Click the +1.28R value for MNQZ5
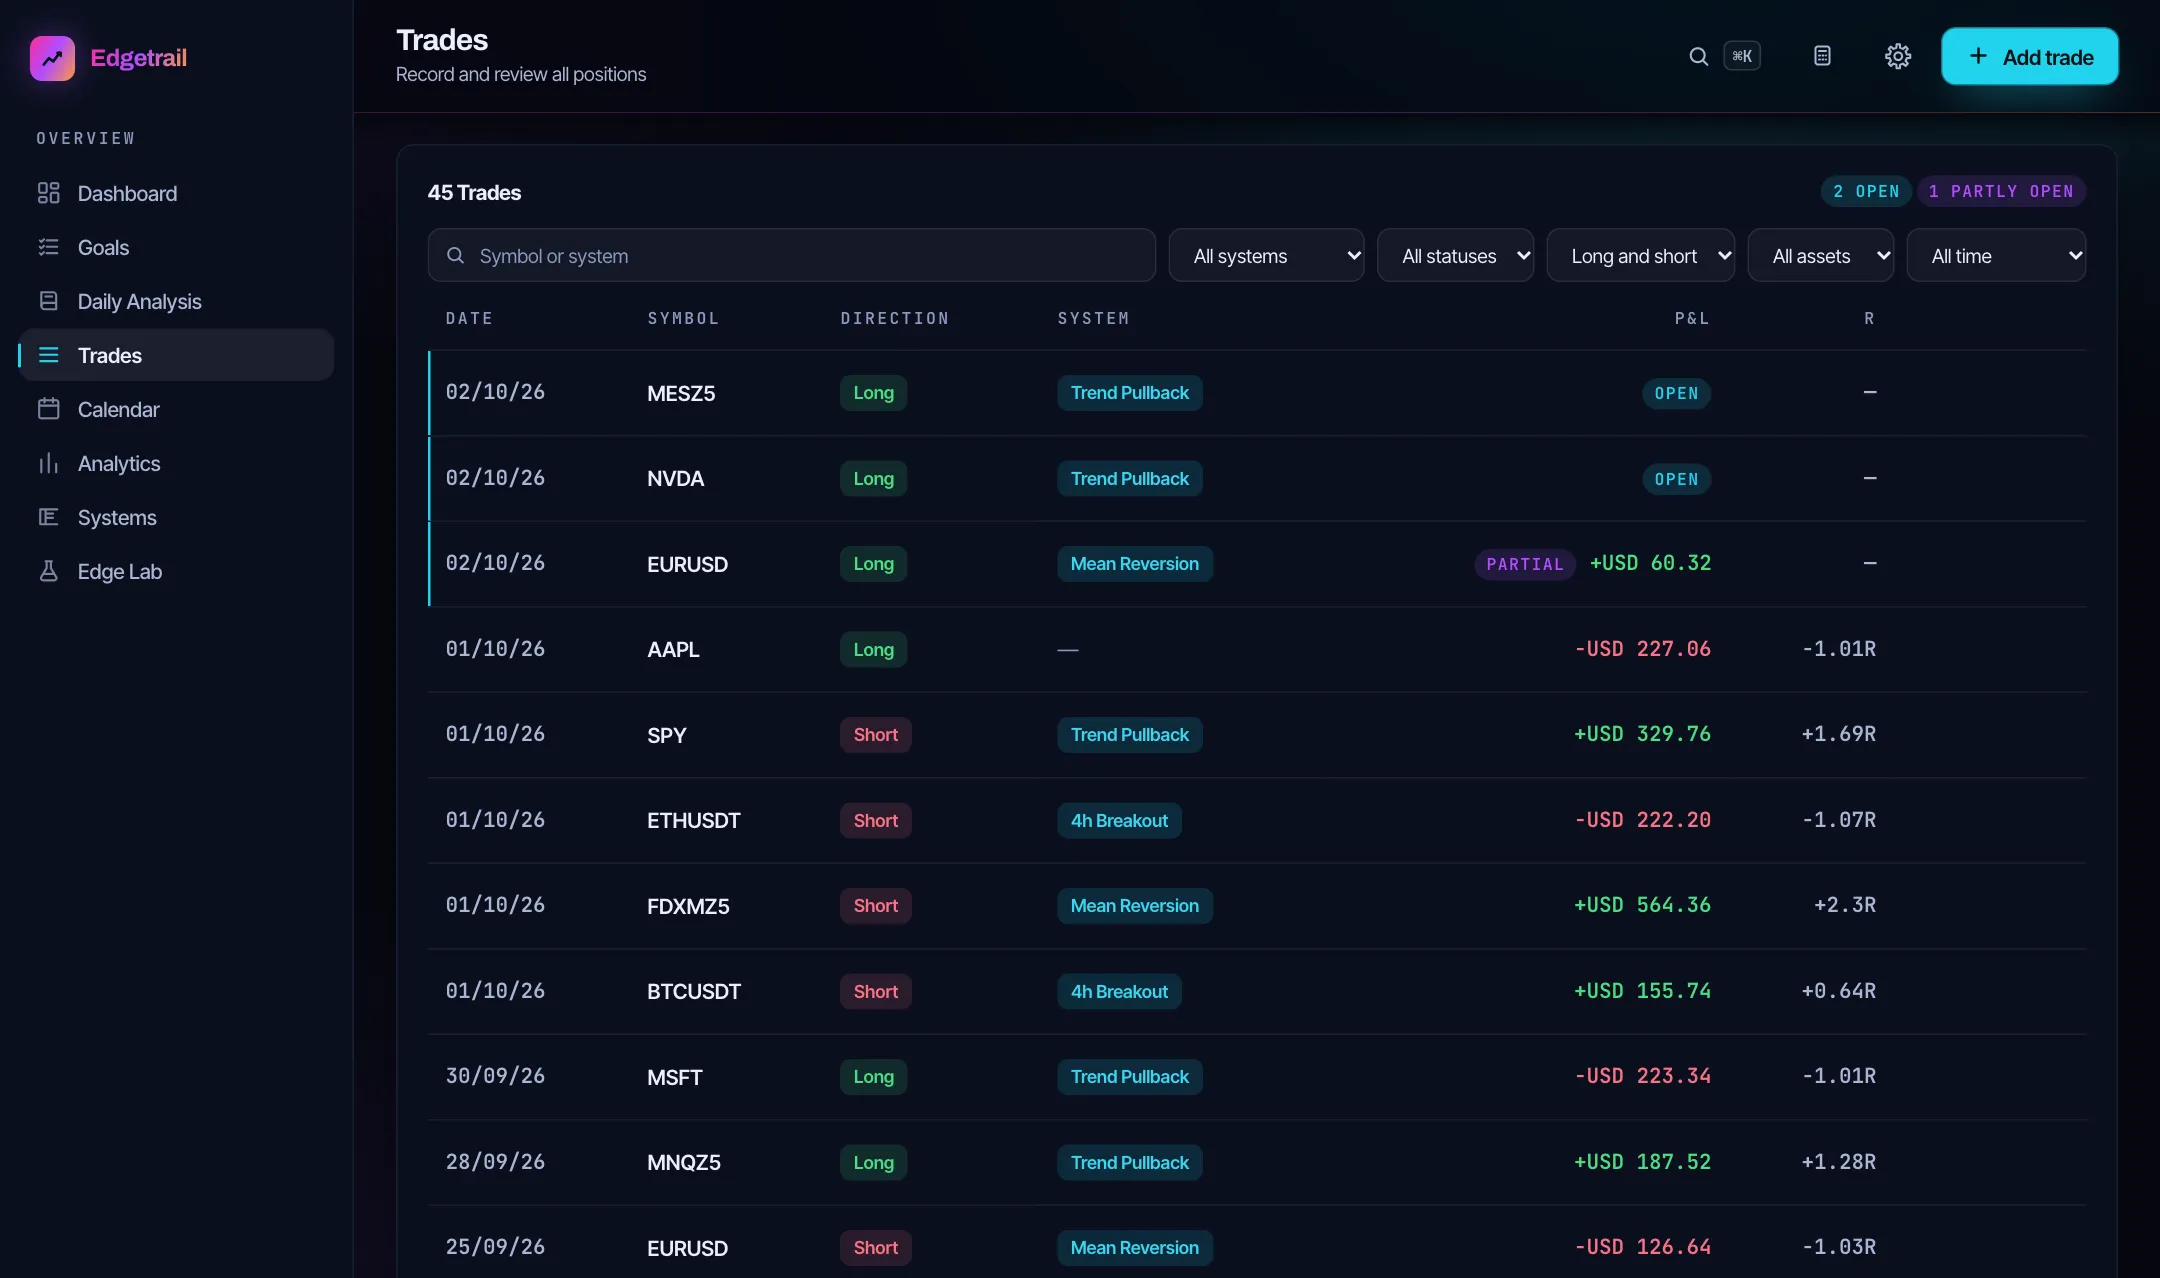The height and width of the screenshot is (1278, 2160). pos(1838,1162)
